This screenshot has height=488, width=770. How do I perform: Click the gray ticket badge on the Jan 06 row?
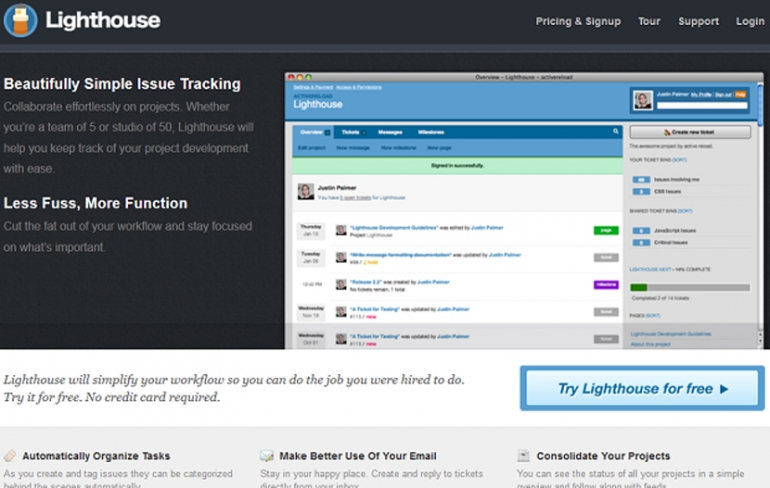(606, 258)
